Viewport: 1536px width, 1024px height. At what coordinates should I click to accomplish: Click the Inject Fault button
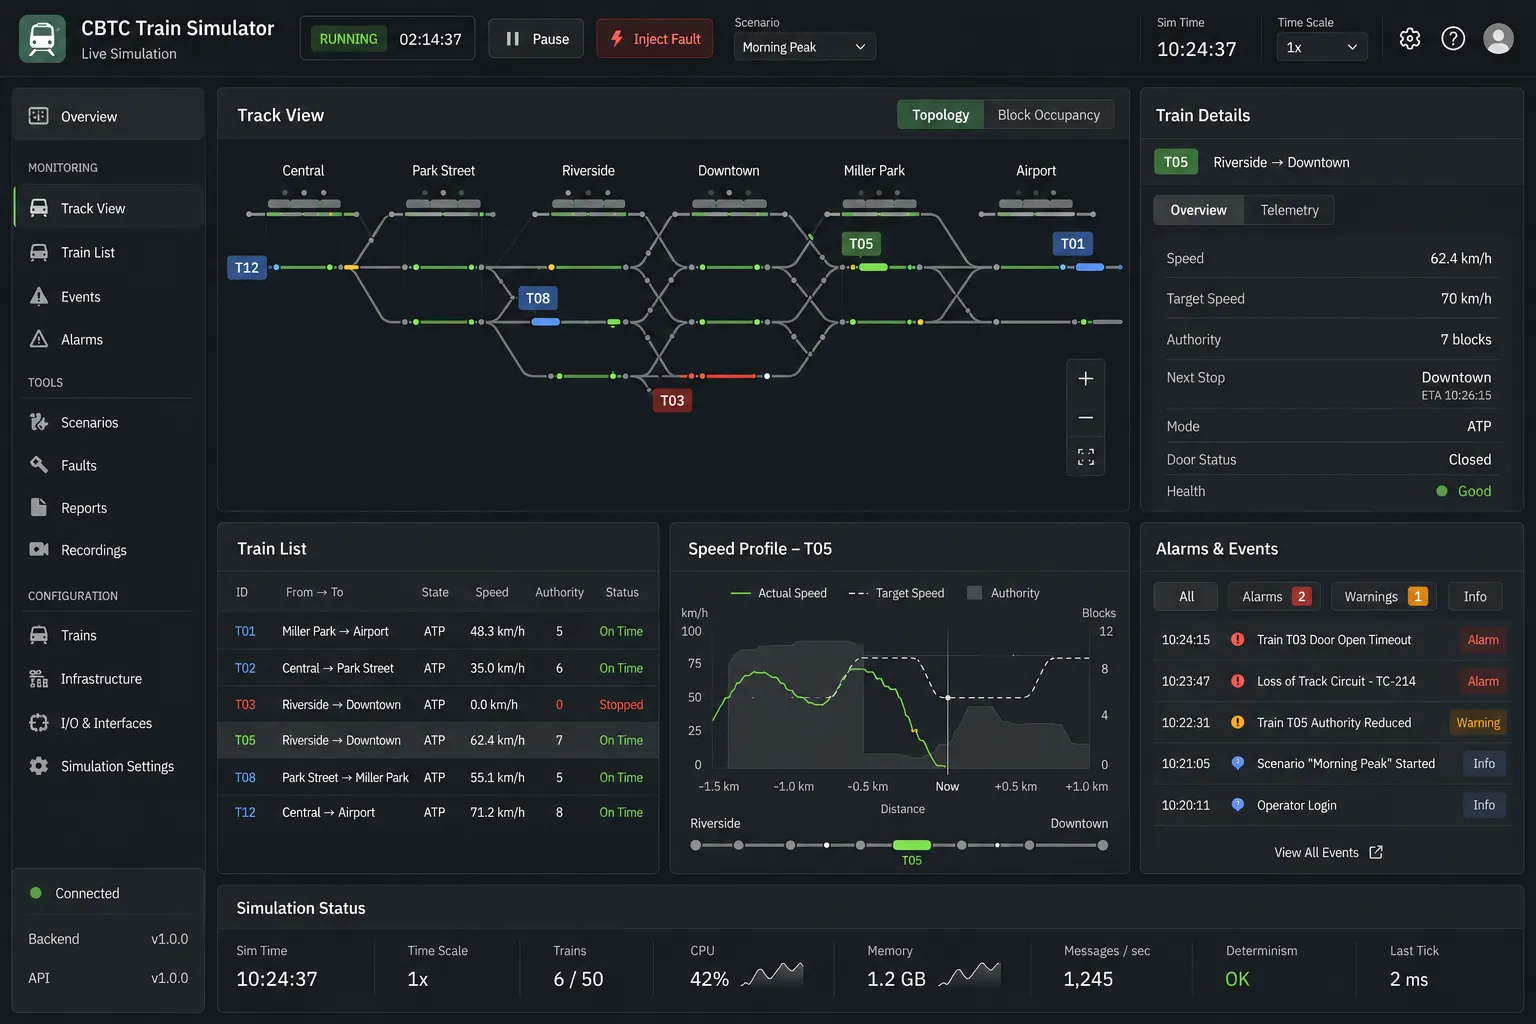pyautogui.click(x=655, y=39)
